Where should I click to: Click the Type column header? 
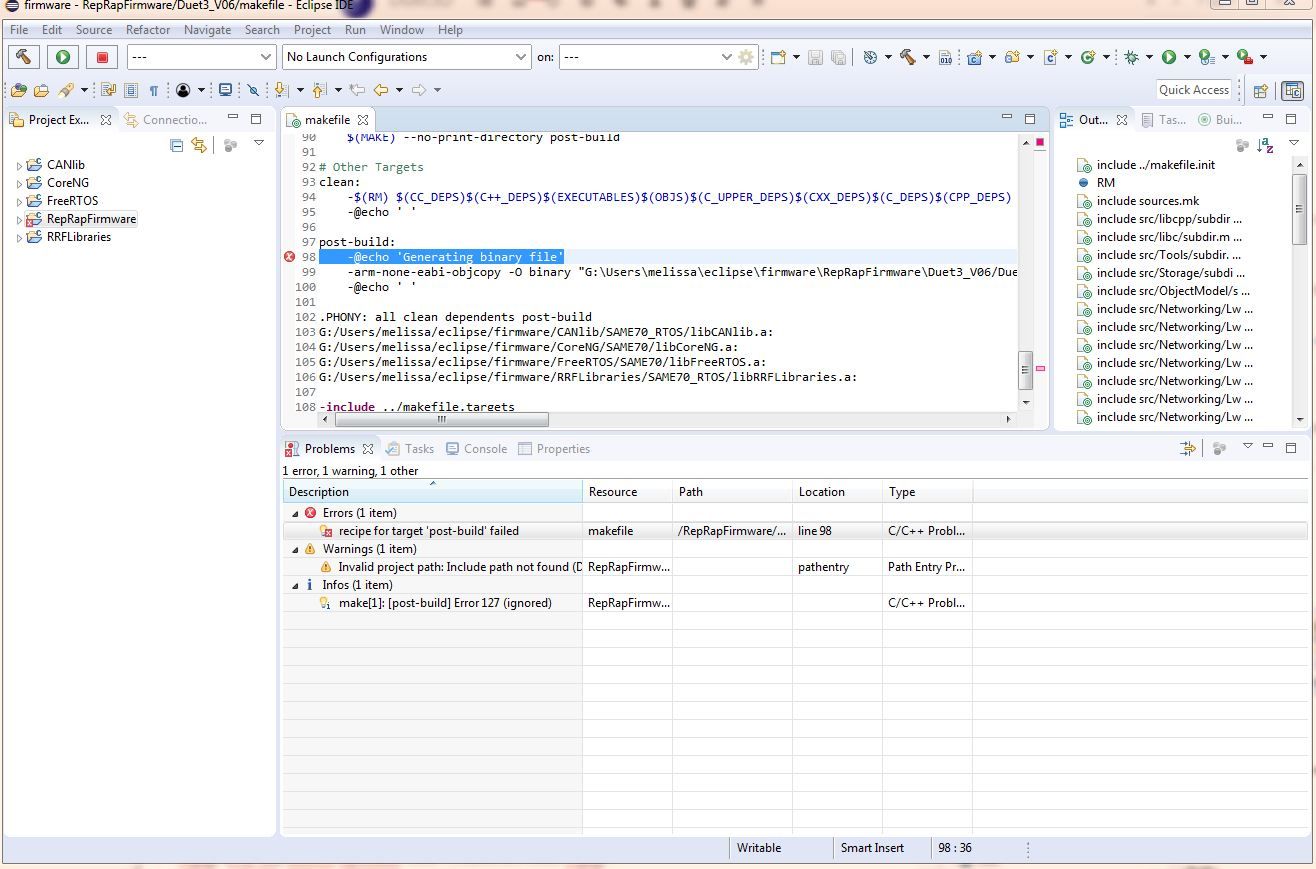click(x=927, y=492)
